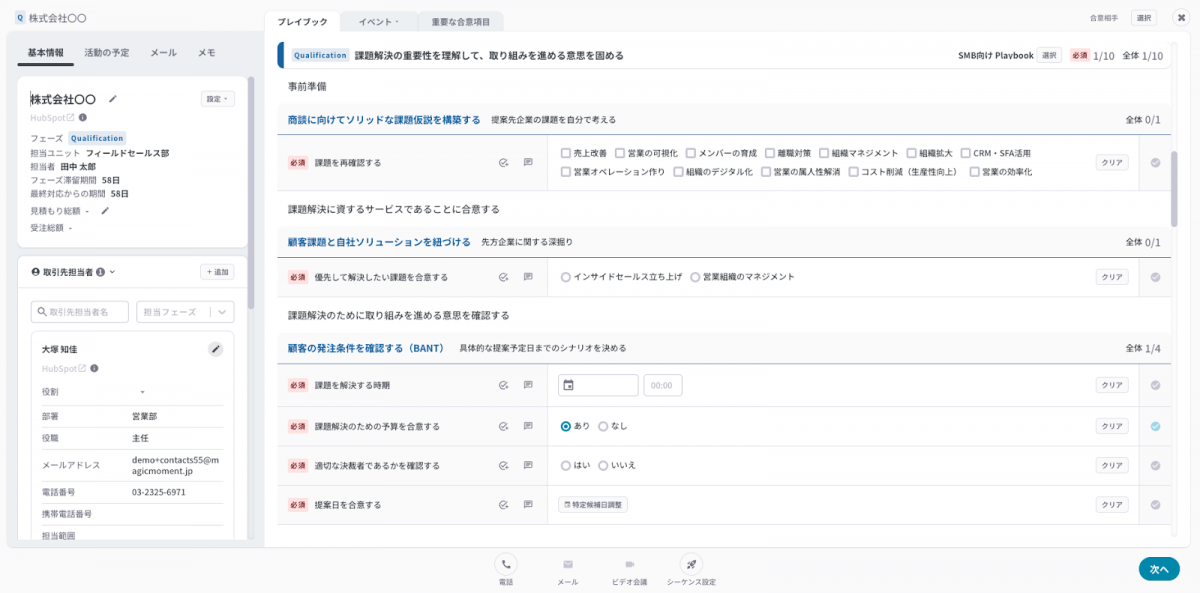1200x593 pixels.
Task: Click the task-check icon in 課題を再確認する row
Action: (x=504, y=162)
